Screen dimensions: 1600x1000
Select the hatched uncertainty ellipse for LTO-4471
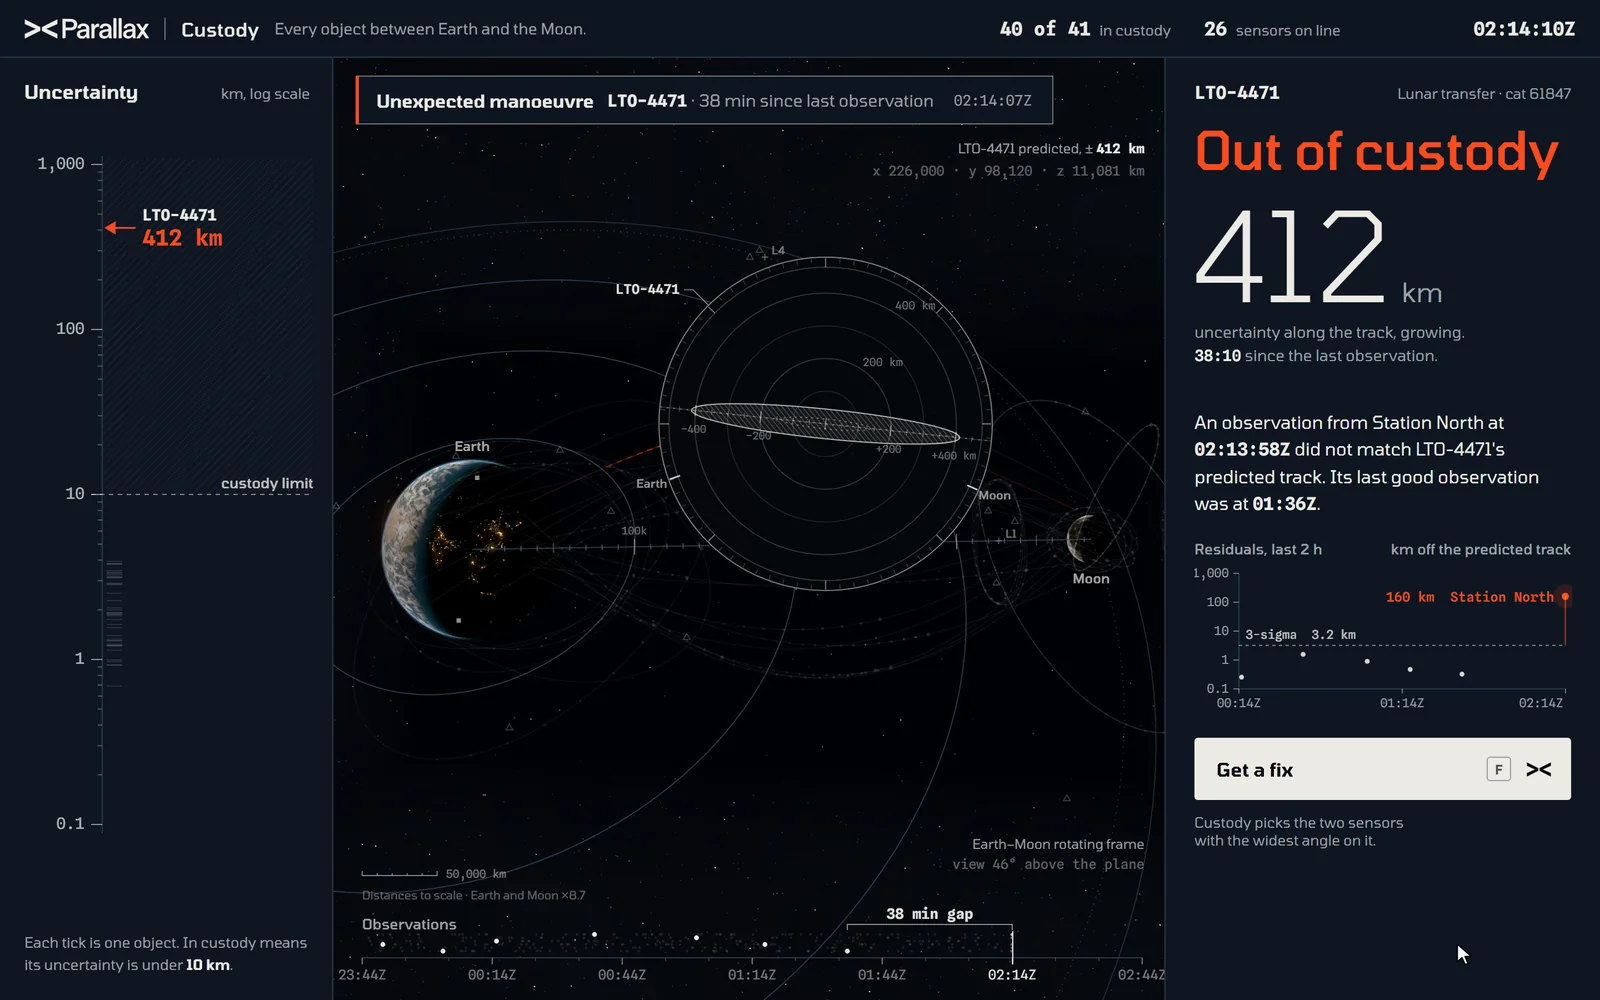(825, 424)
